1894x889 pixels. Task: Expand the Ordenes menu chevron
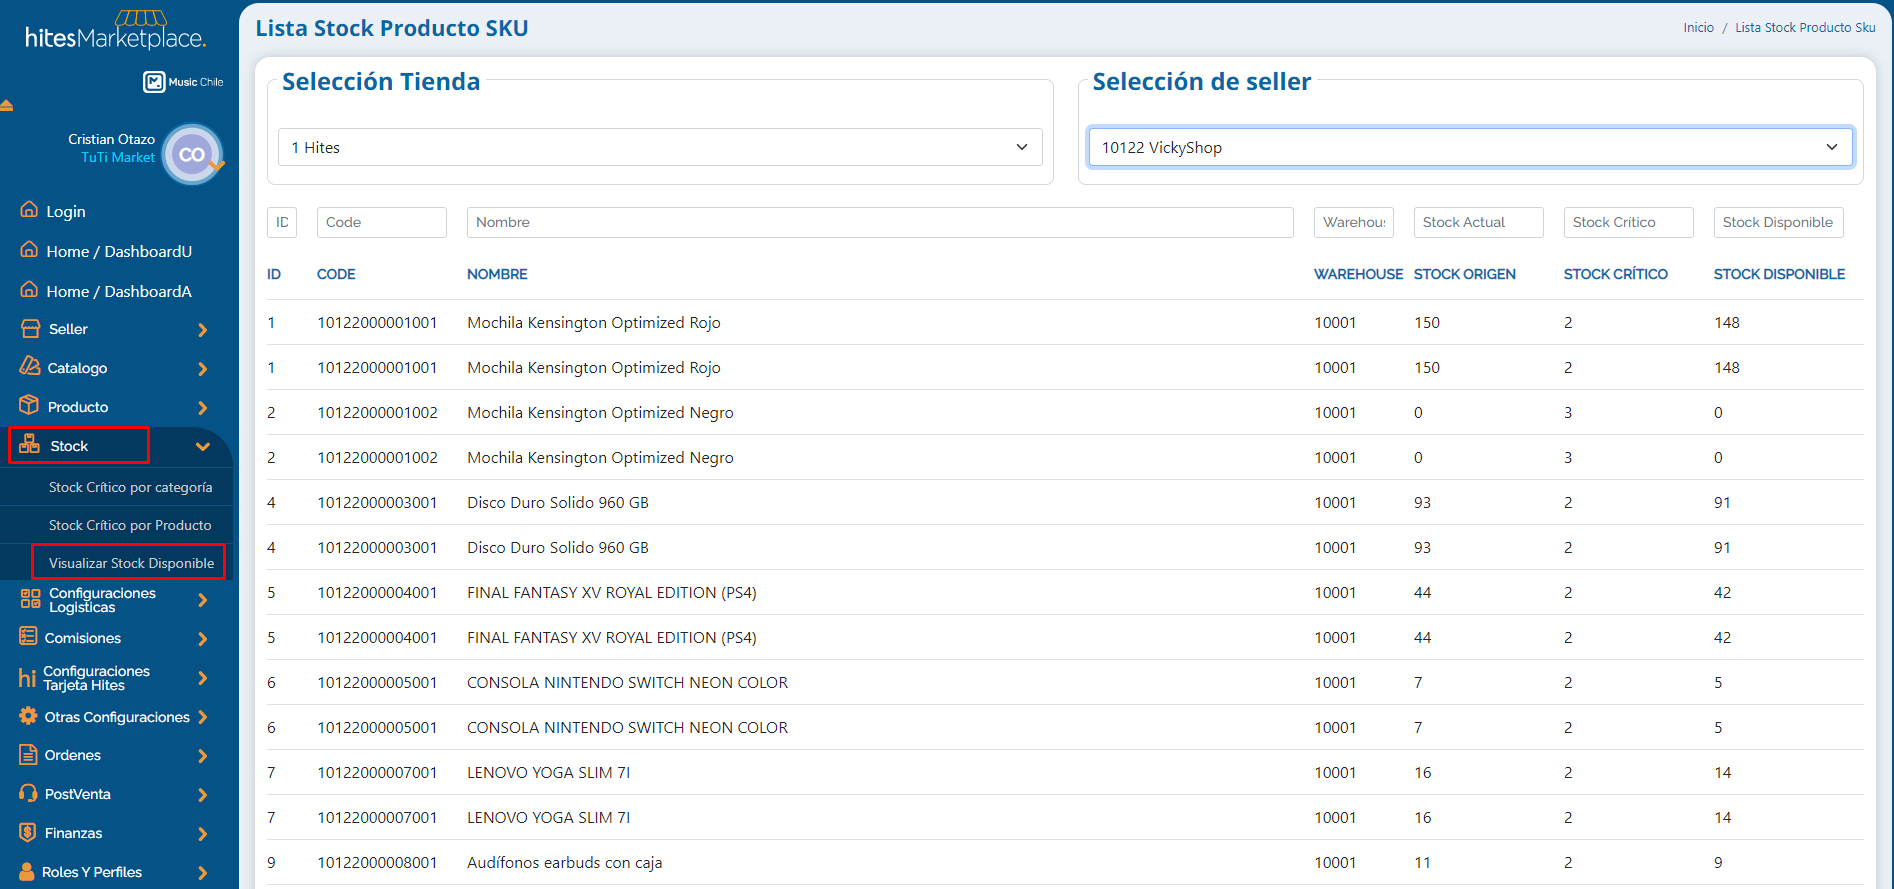click(x=203, y=756)
